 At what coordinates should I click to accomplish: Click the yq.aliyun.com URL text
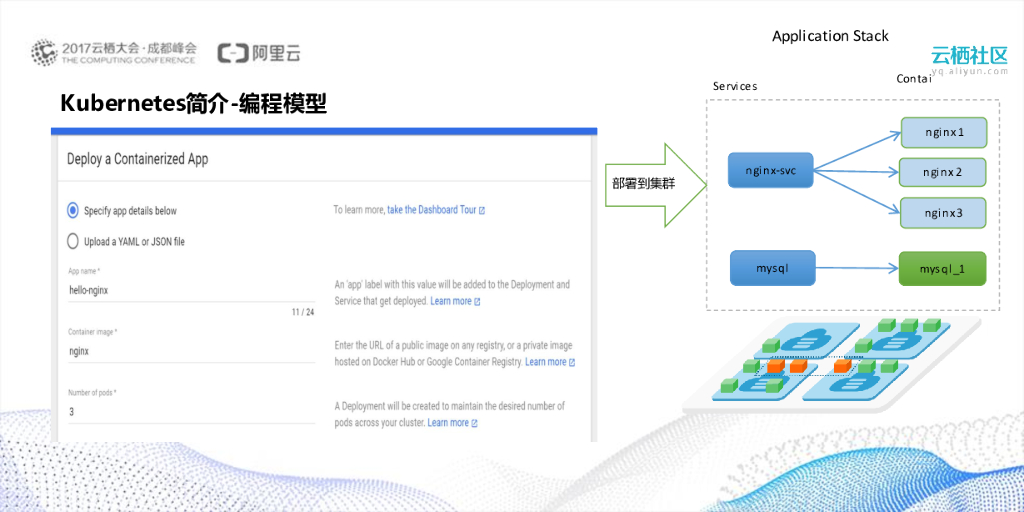970,72
